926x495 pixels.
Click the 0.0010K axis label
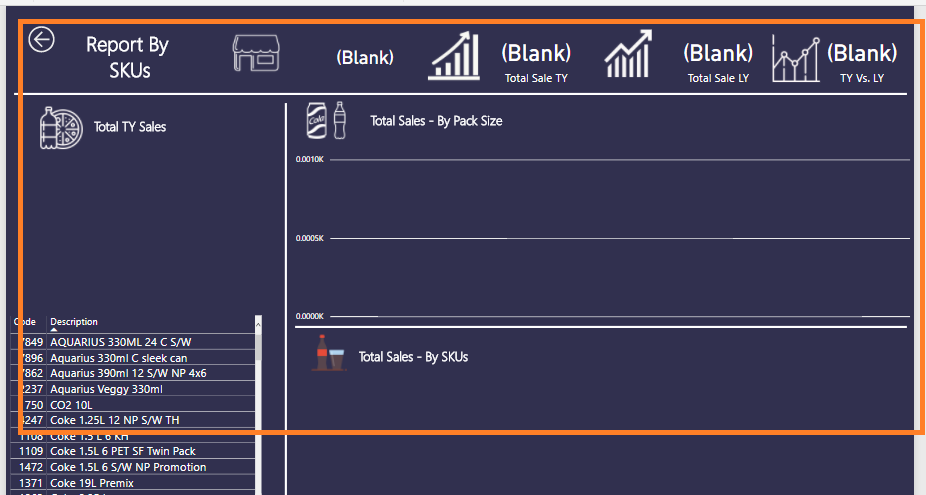(x=309, y=159)
